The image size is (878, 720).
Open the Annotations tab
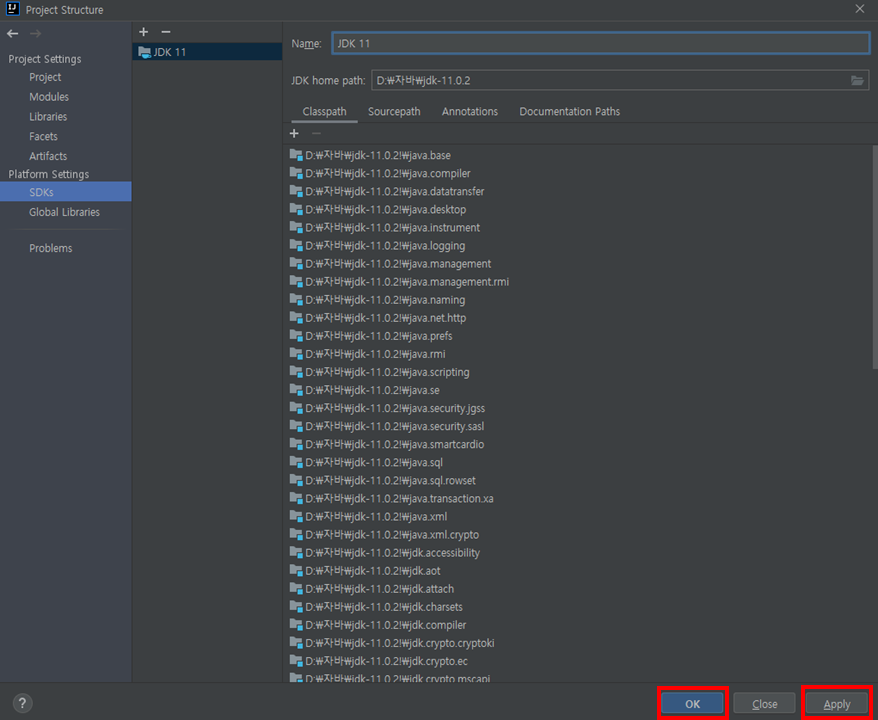click(470, 111)
